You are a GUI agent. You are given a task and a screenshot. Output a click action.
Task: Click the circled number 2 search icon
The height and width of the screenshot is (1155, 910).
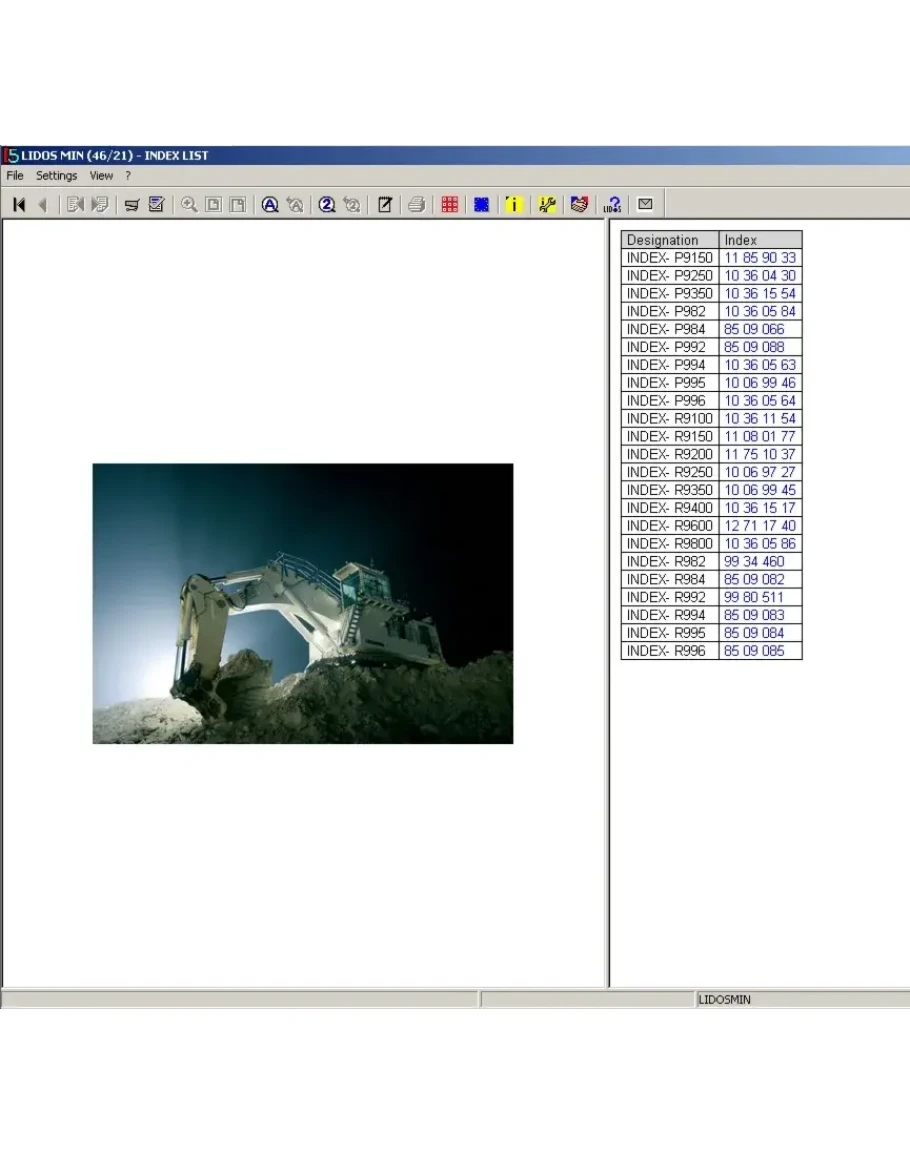[x=327, y=205]
